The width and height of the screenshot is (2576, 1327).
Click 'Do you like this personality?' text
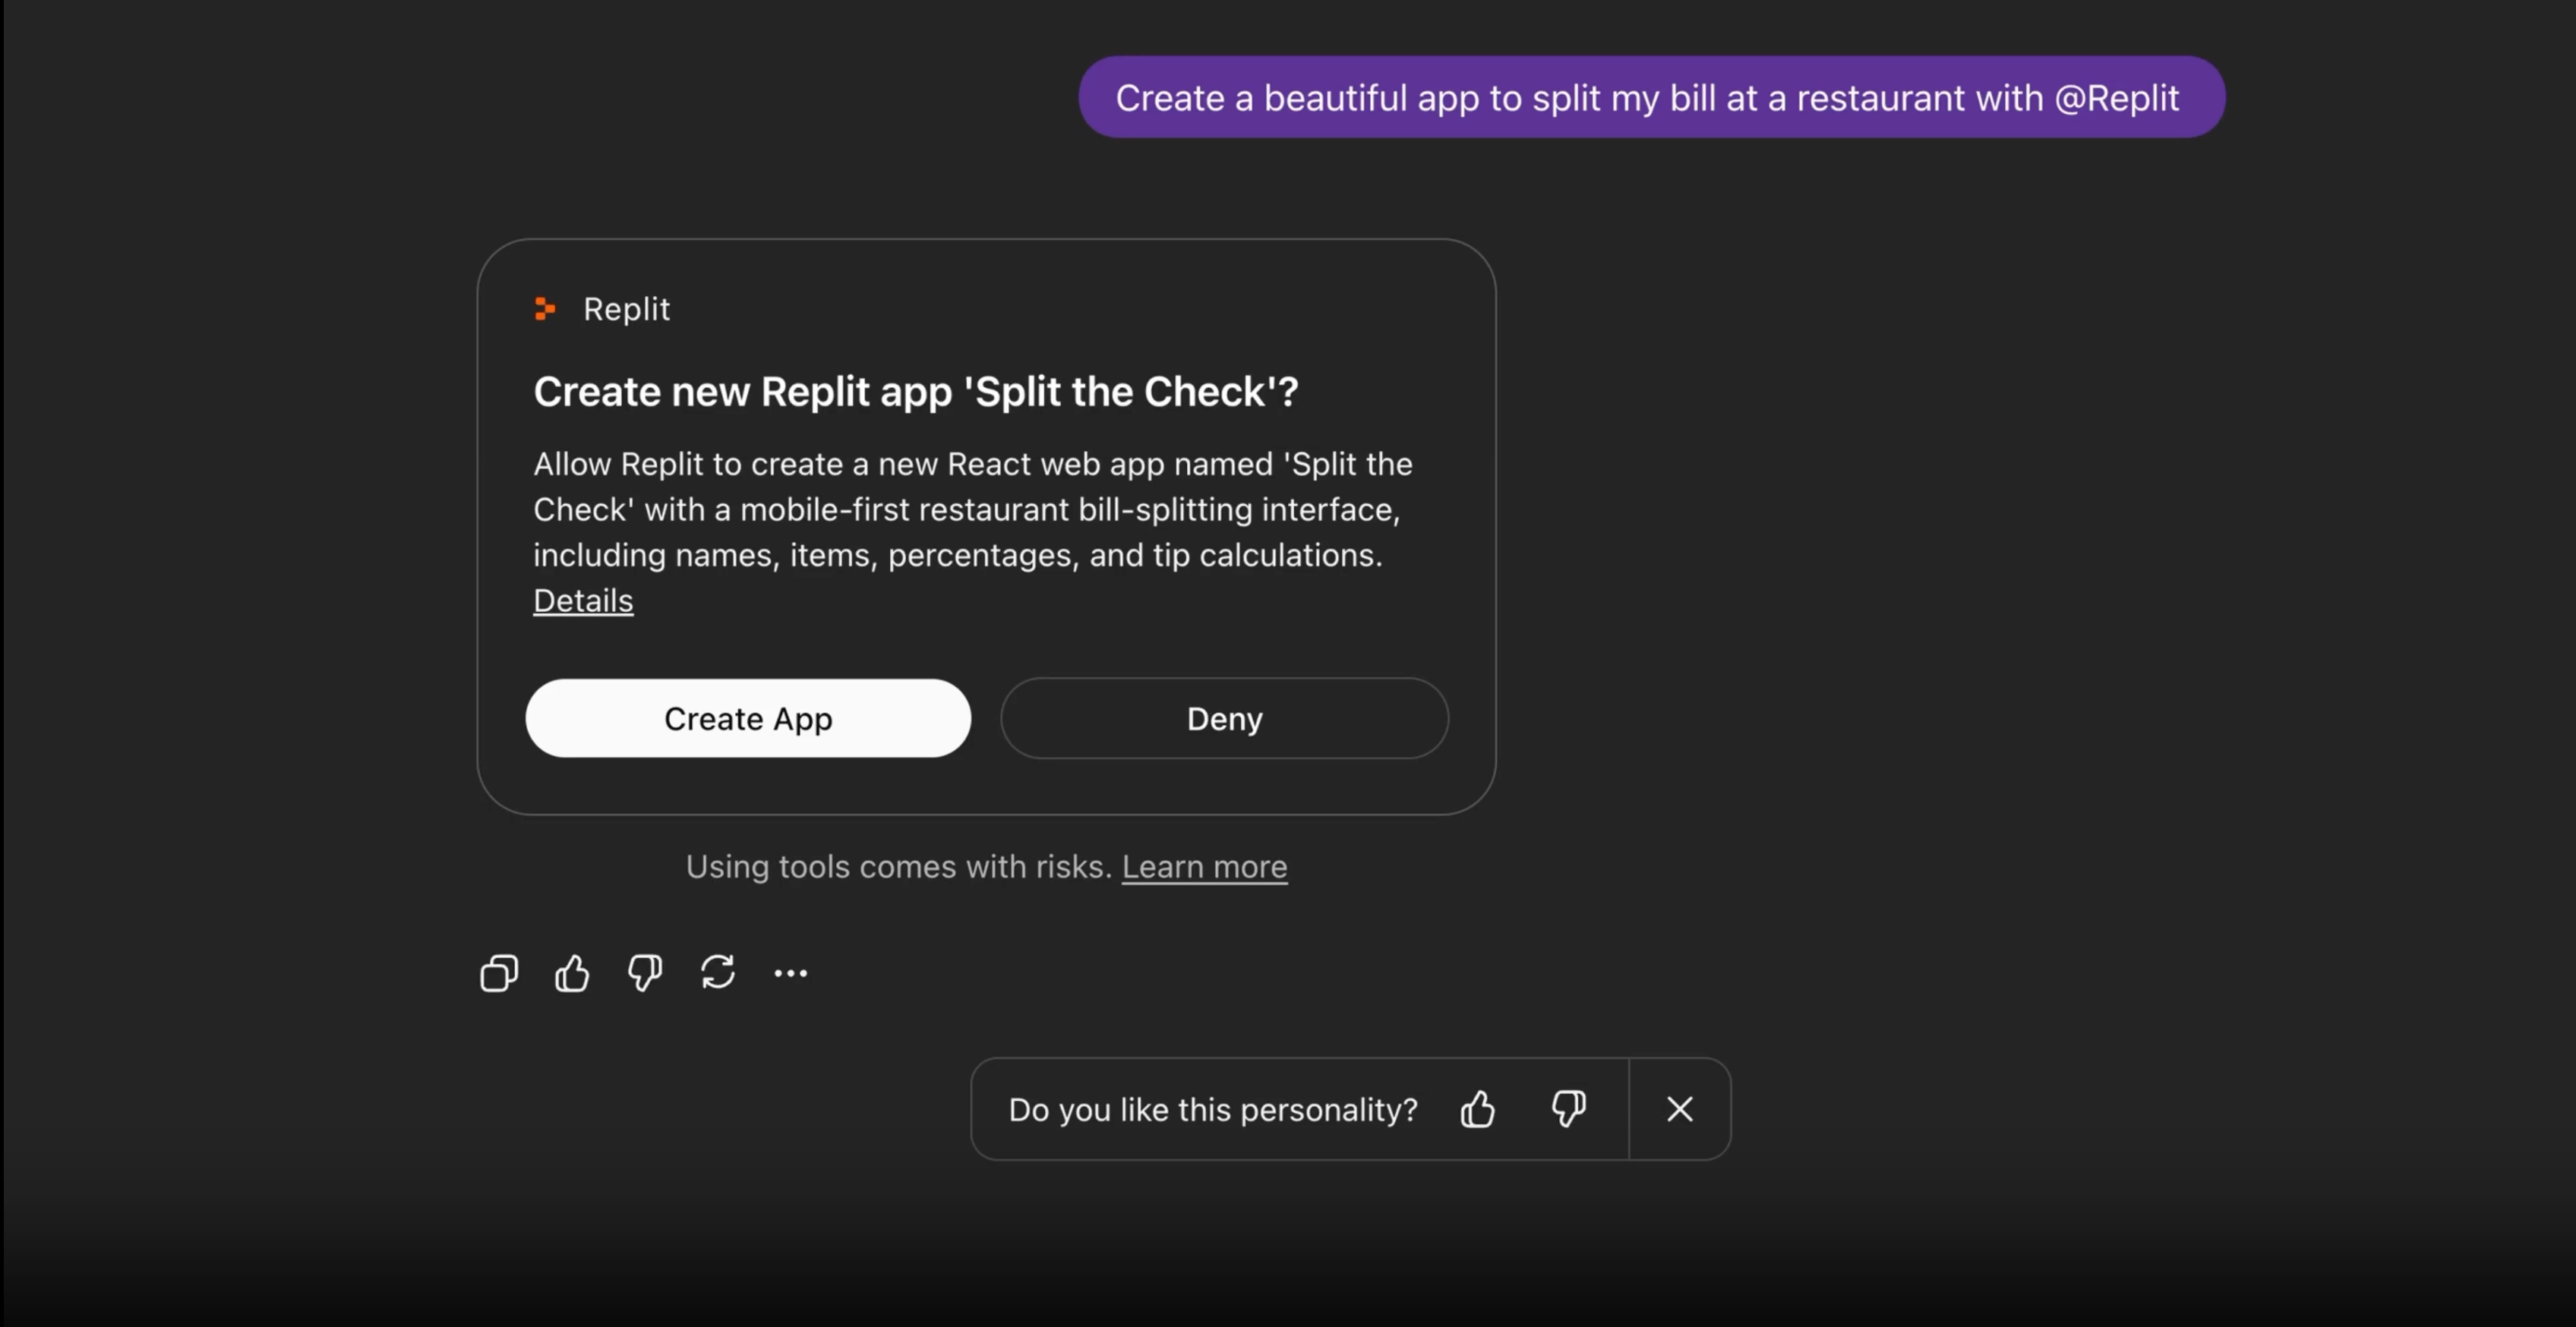(x=1212, y=1109)
